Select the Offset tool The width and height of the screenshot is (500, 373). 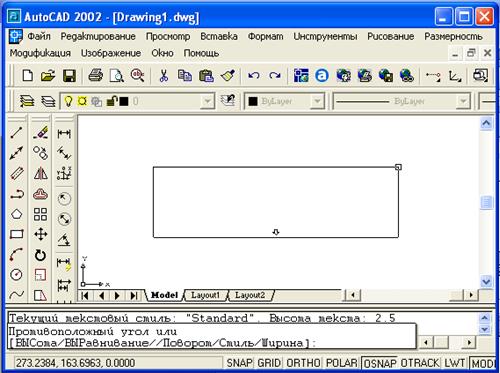click(x=41, y=194)
